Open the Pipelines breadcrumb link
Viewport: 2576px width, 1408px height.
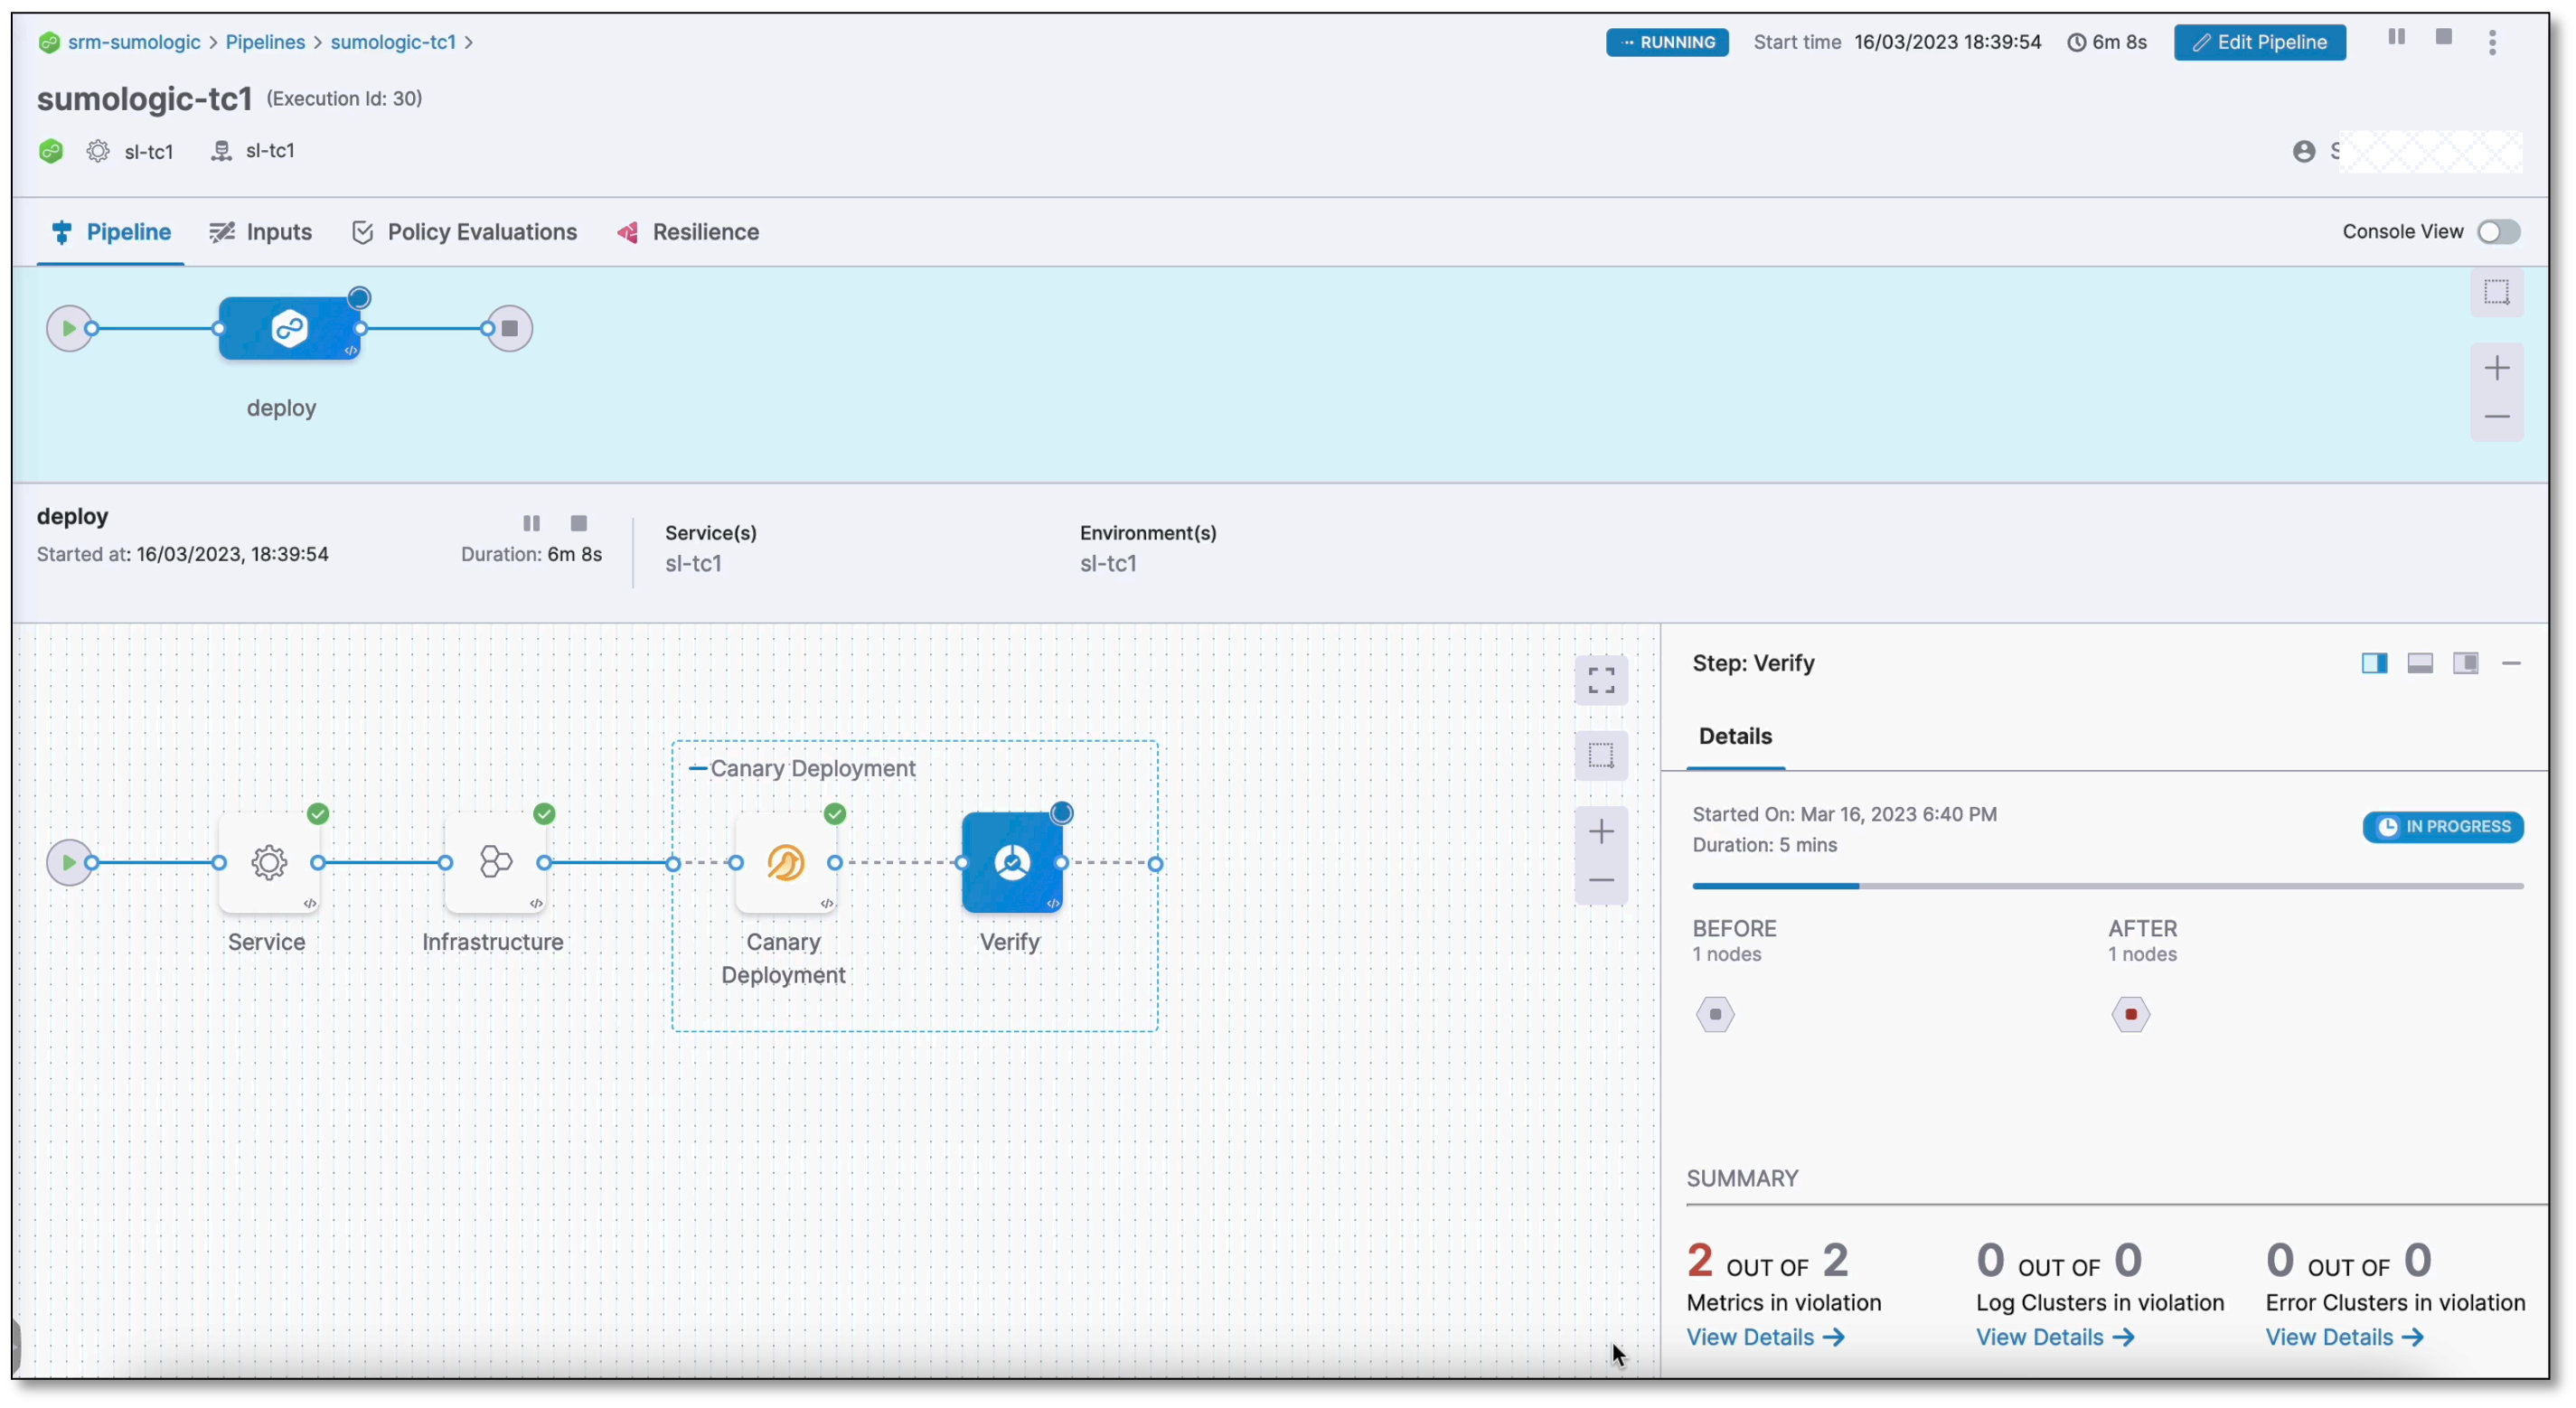(265, 42)
